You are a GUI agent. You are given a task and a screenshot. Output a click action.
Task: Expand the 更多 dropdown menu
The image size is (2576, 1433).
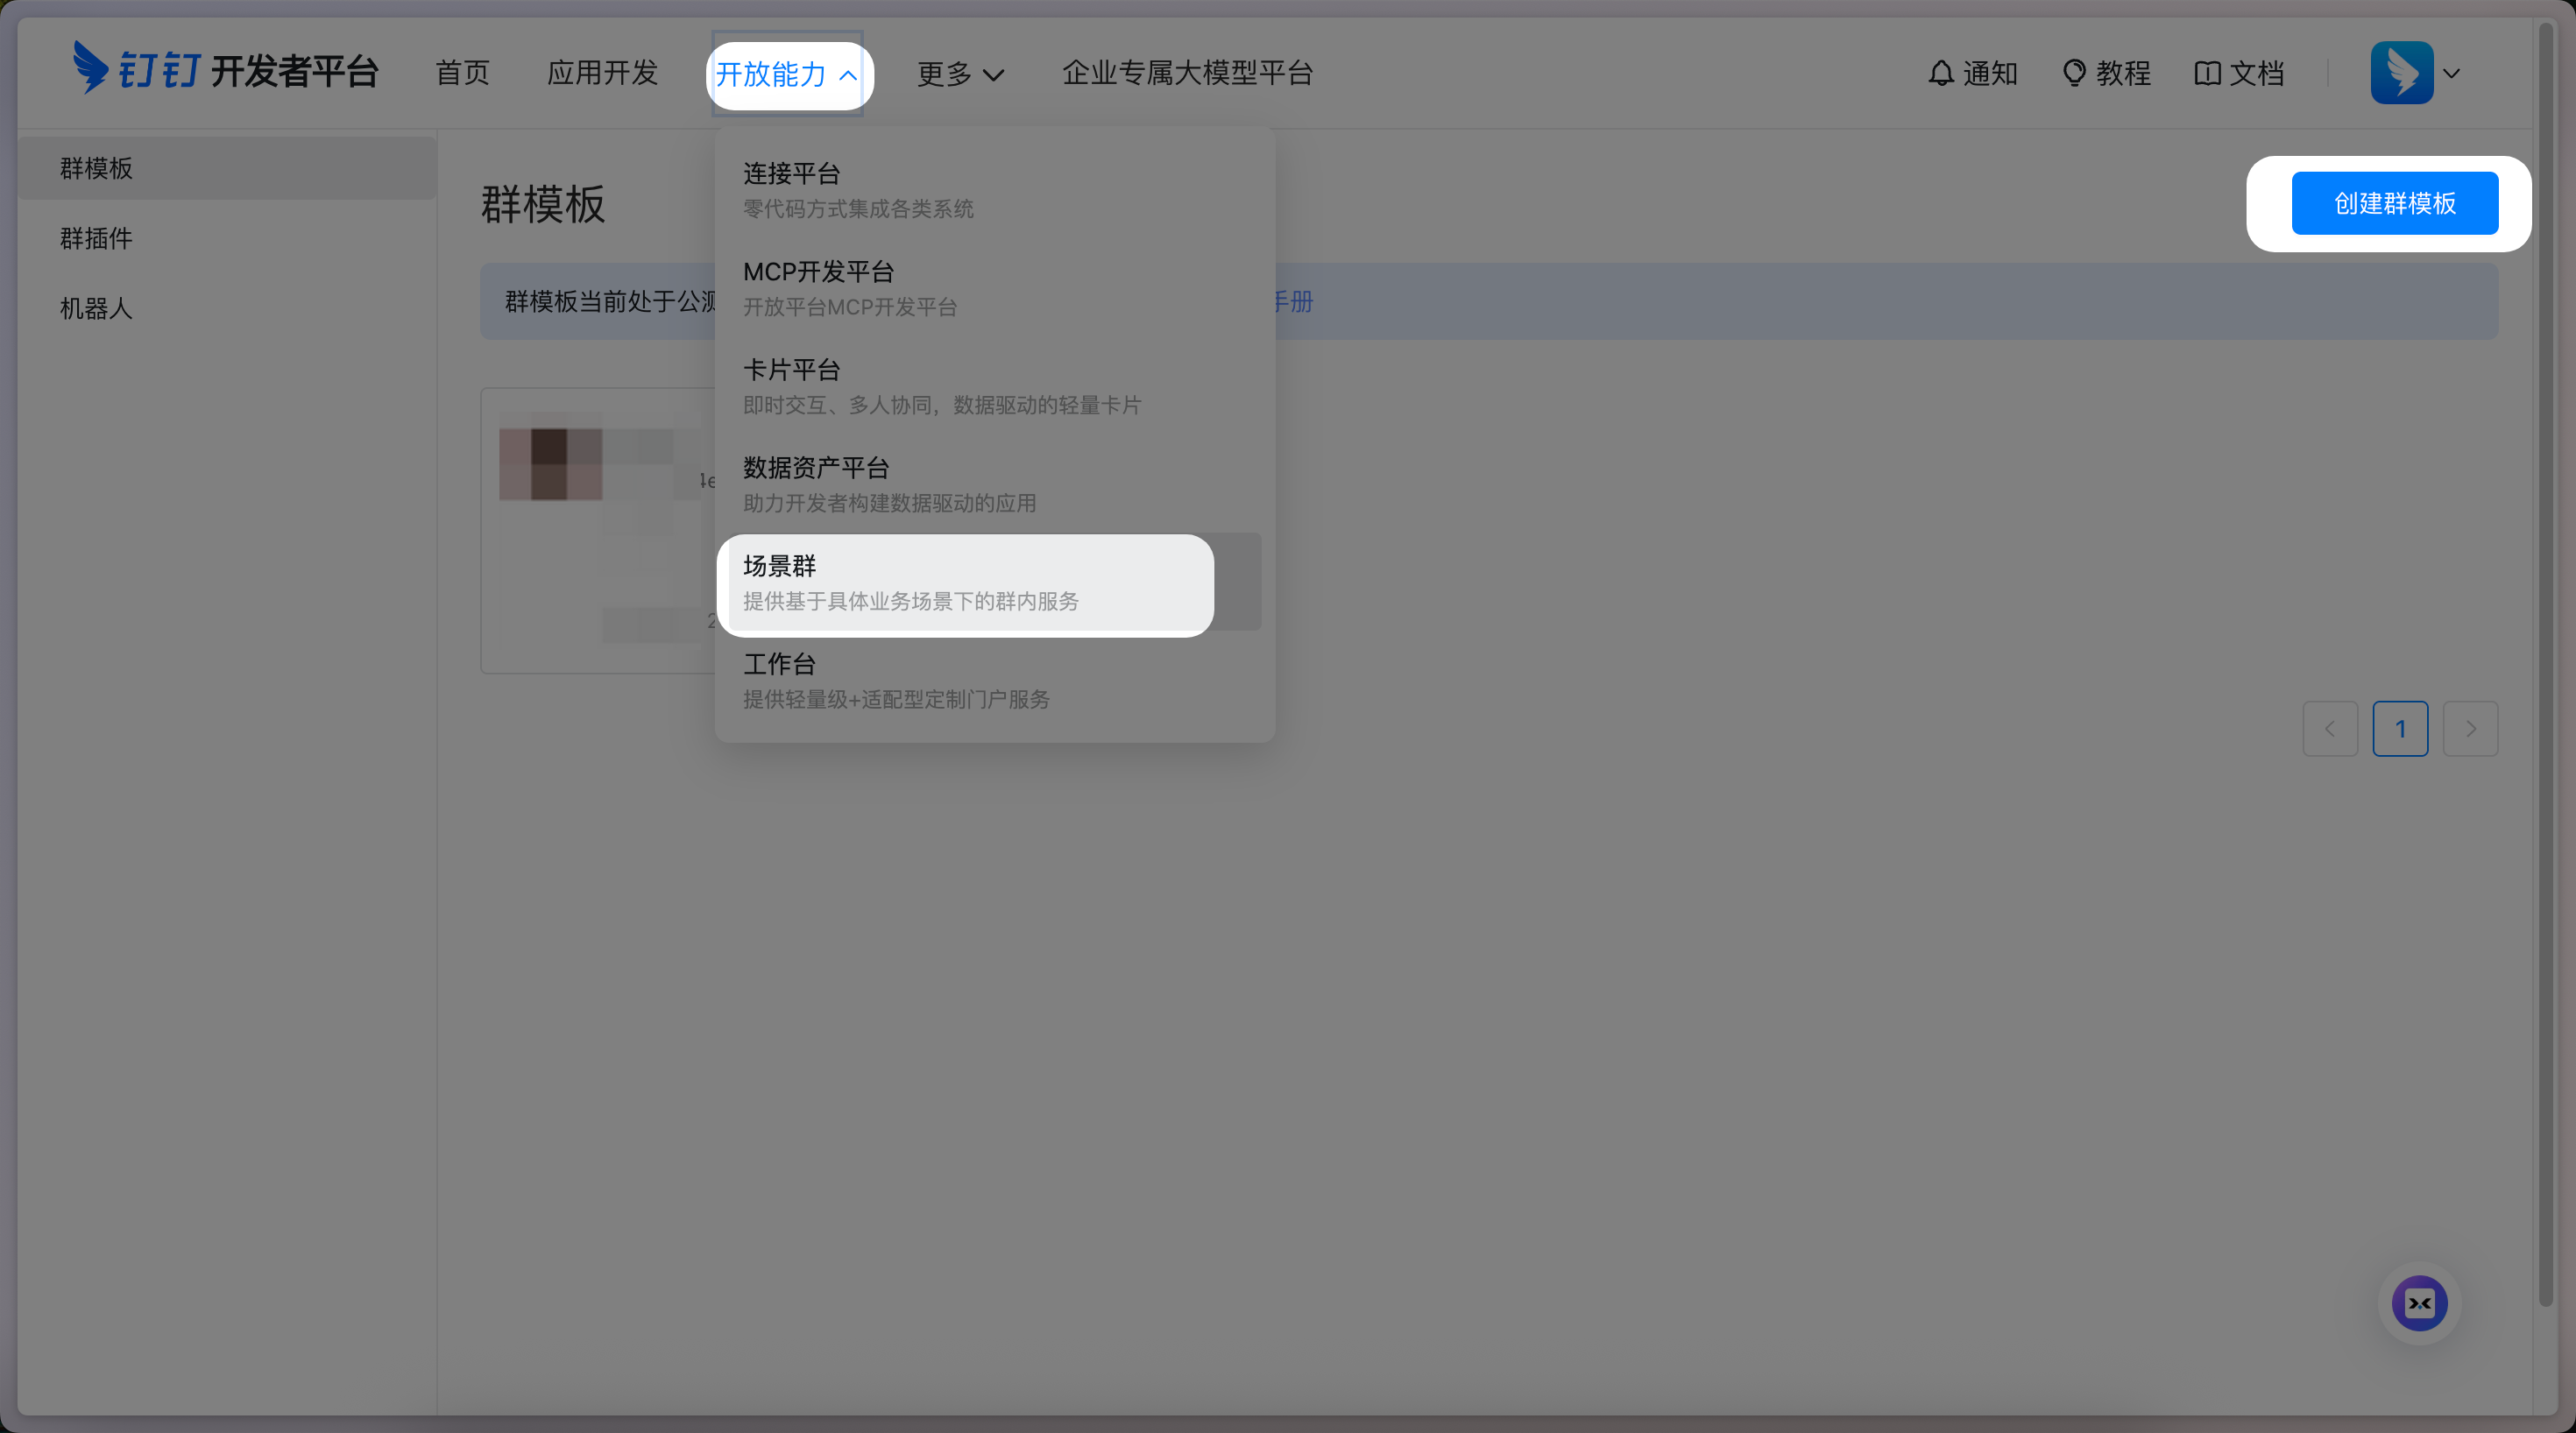[x=960, y=74]
